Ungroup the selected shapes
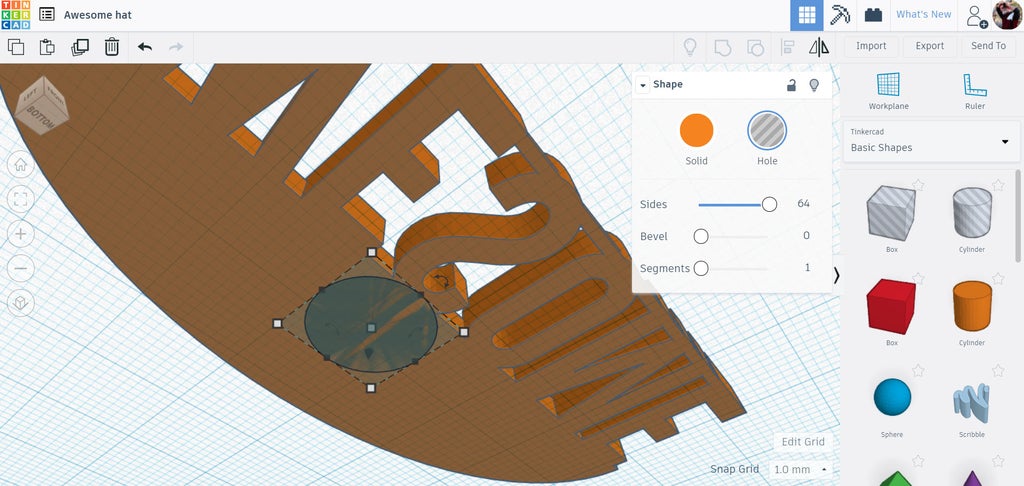This screenshot has height=486, width=1024. 756,47
